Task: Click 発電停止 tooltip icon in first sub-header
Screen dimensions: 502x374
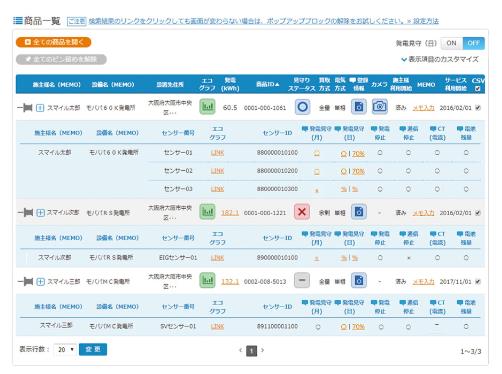Action: 374,129
